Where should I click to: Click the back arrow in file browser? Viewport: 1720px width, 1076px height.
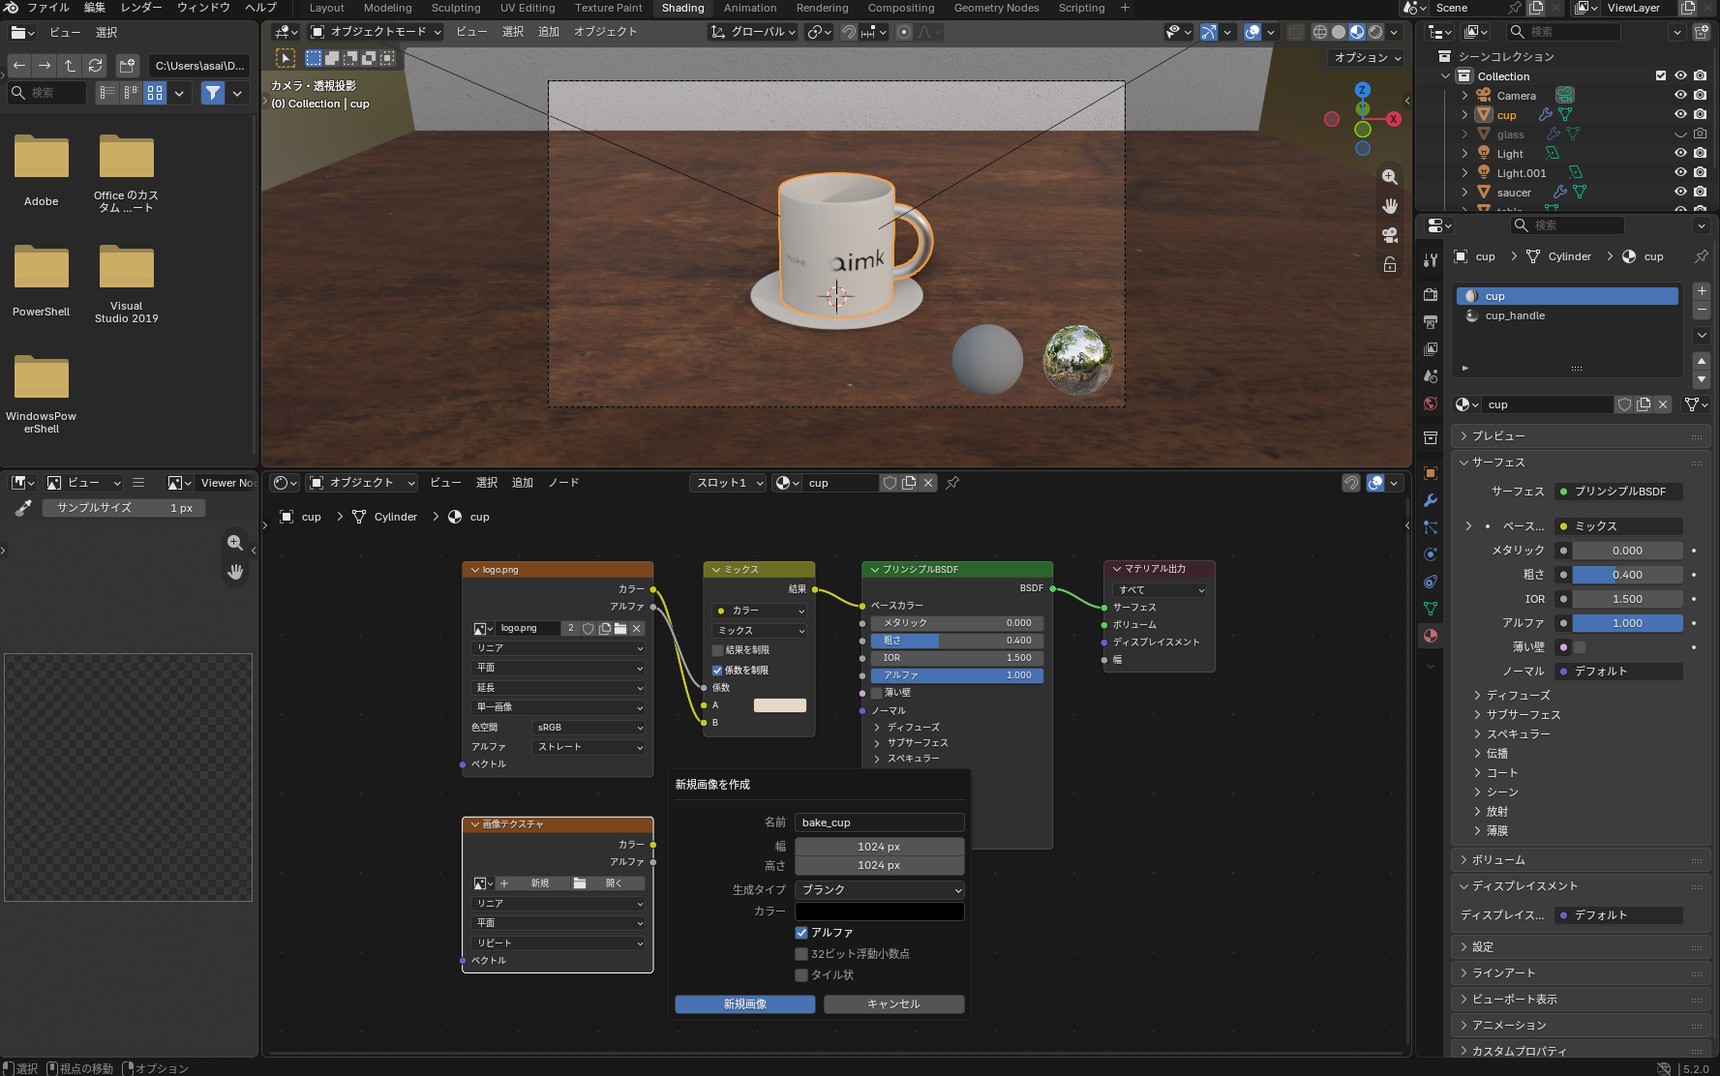click(19, 65)
